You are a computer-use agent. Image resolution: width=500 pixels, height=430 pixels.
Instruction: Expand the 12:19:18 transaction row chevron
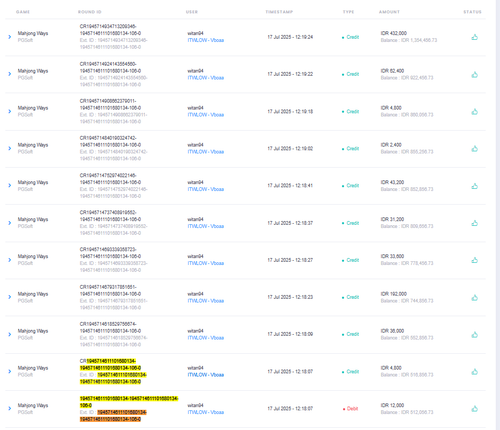tap(10, 111)
